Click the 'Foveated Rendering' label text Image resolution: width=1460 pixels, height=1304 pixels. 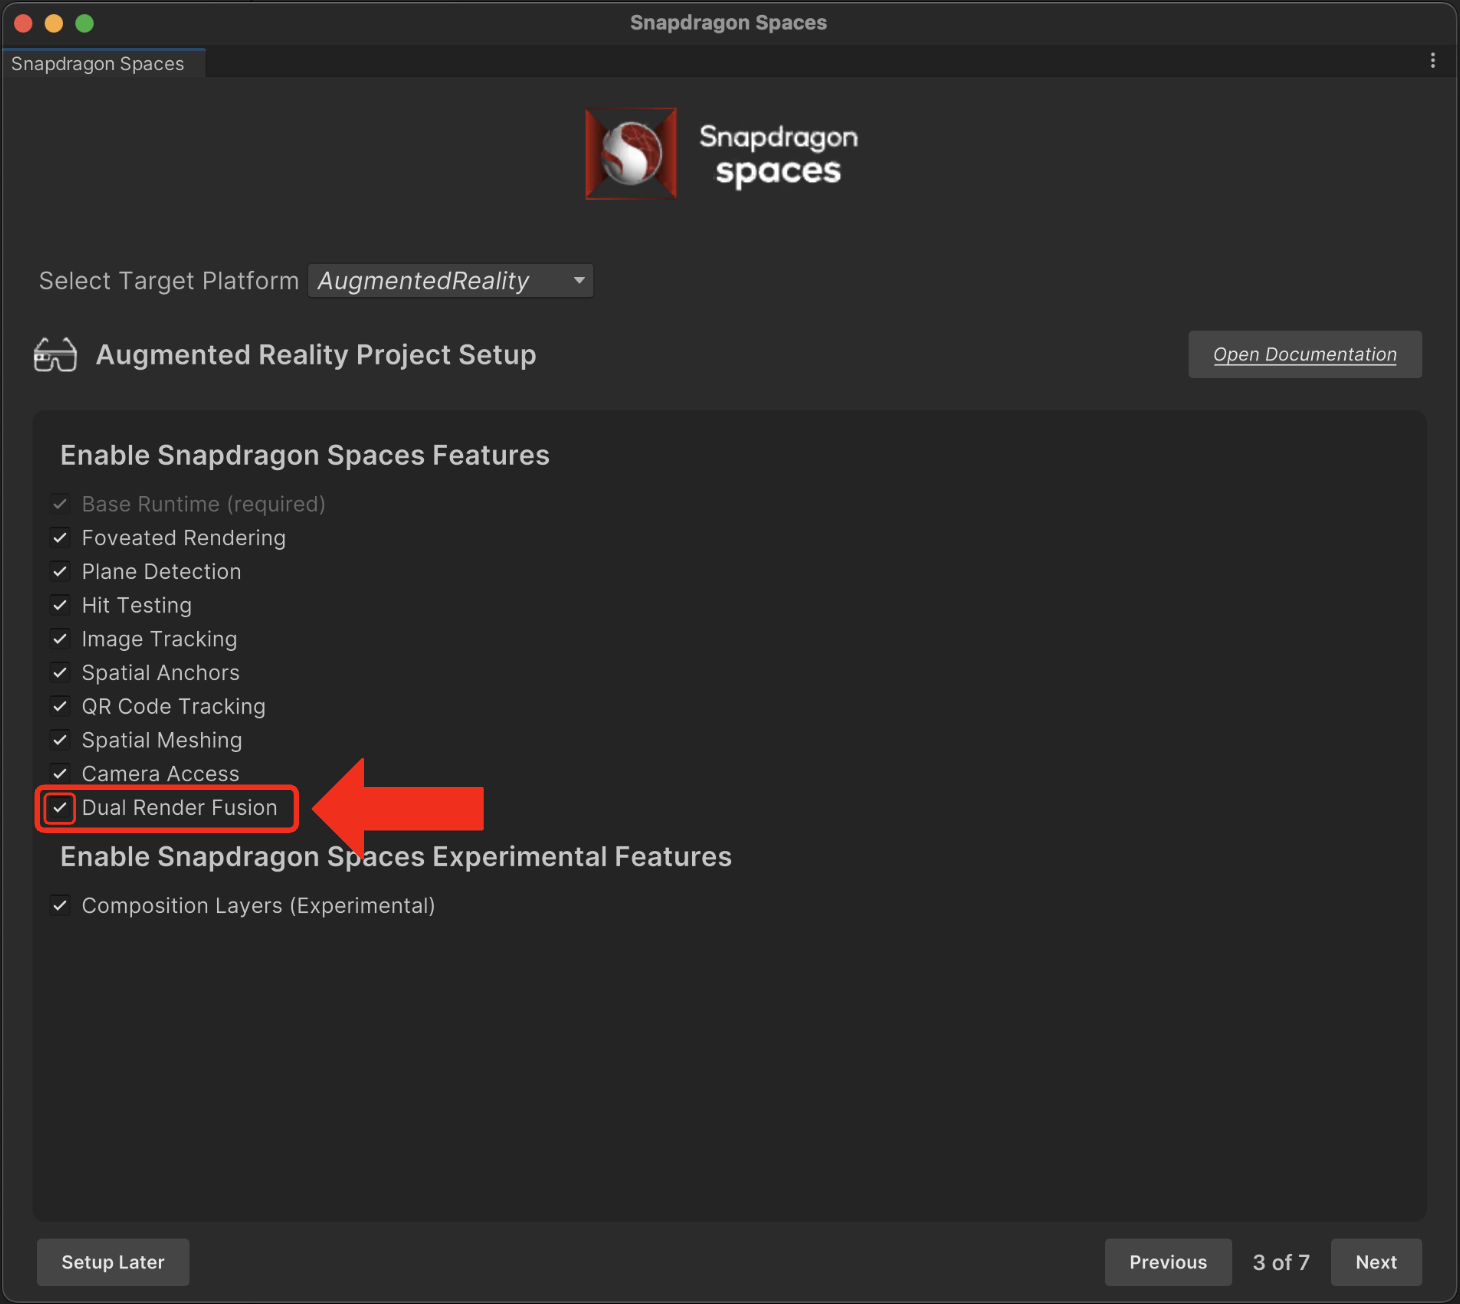click(x=184, y=538)
